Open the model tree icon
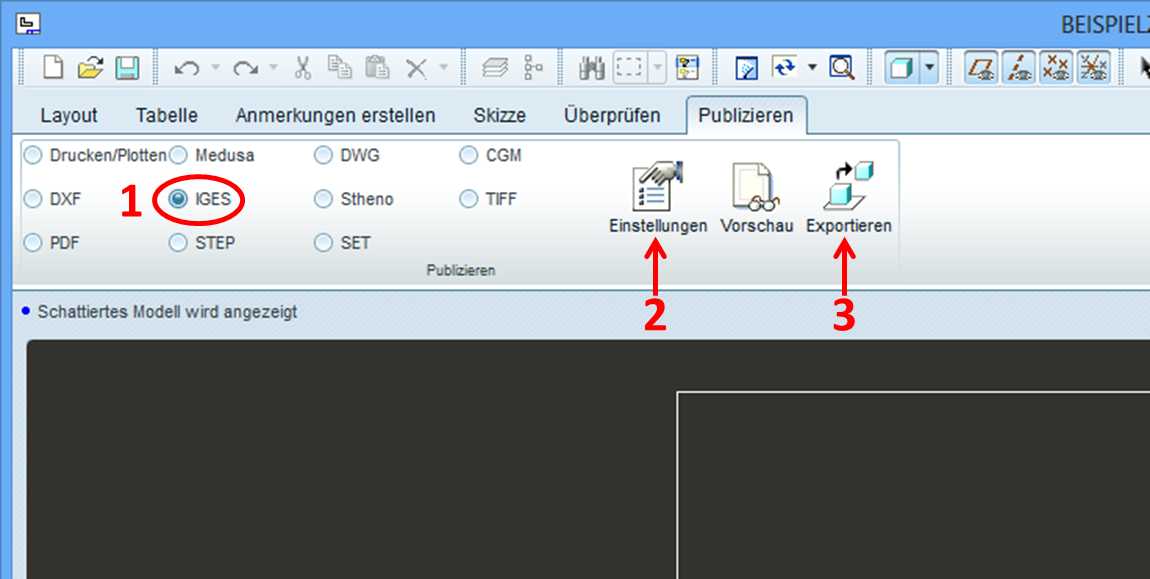The height and width of the screenshot is (579, 1150). click(534, 68)
